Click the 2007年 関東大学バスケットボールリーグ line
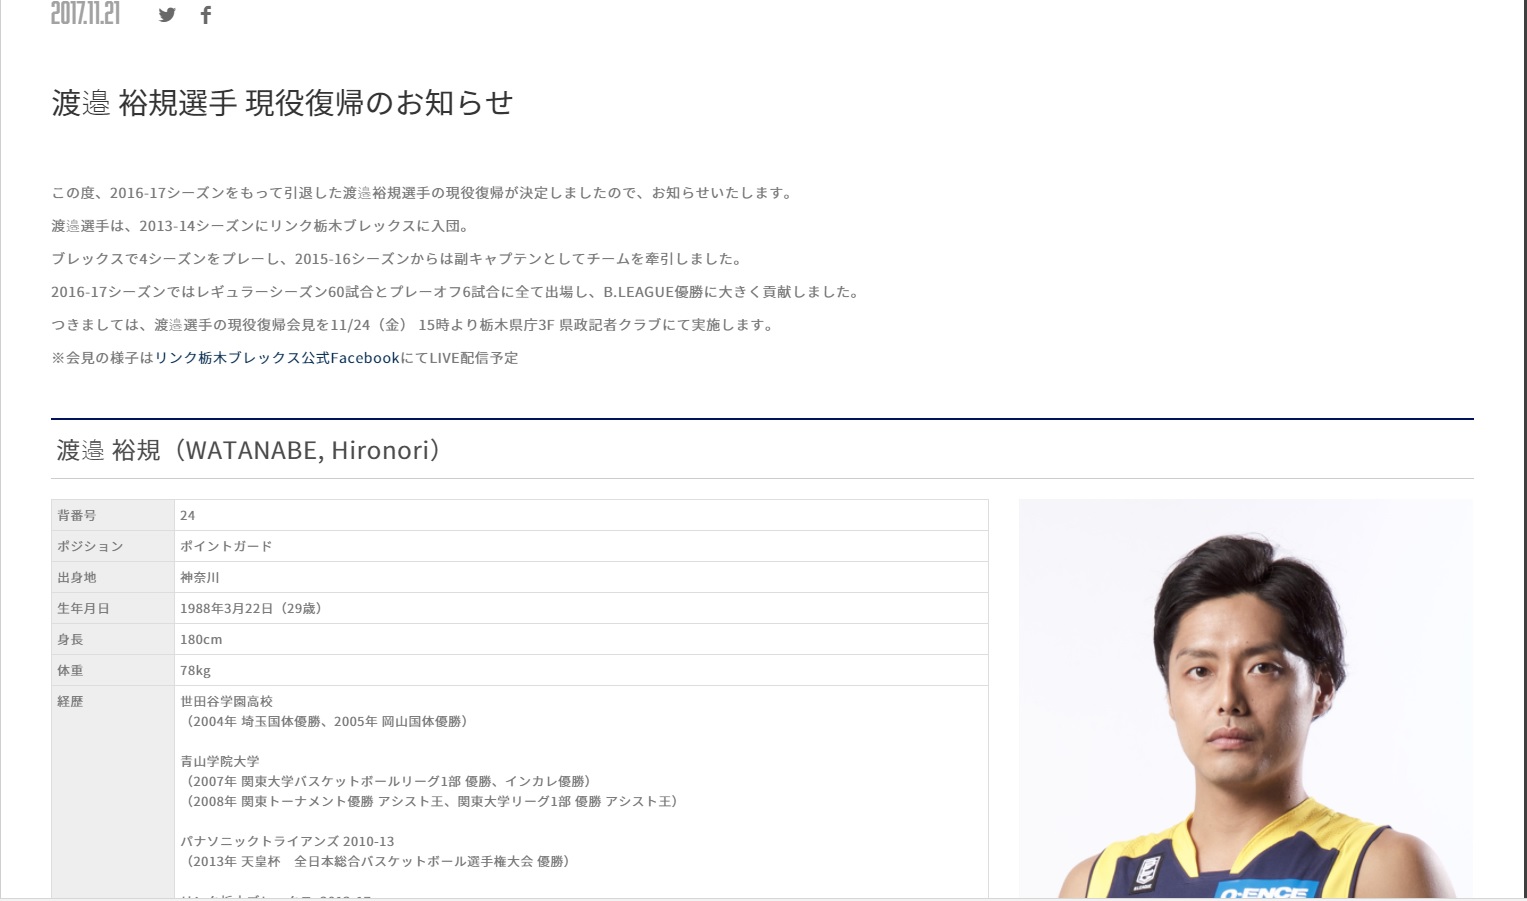The height and width of the screenshot is (901, 1527). (388, 781)
